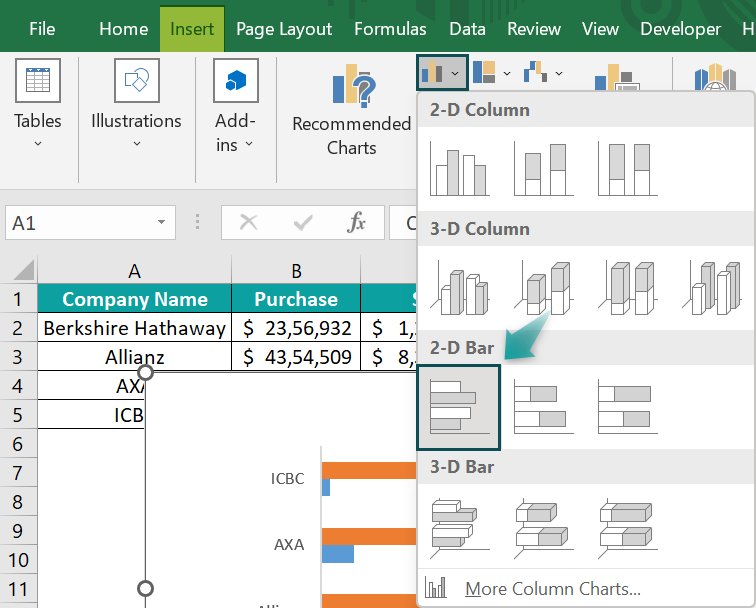Open the column chart dropdown arrow
The image size is (756, 608).
[x=456, y=73]
